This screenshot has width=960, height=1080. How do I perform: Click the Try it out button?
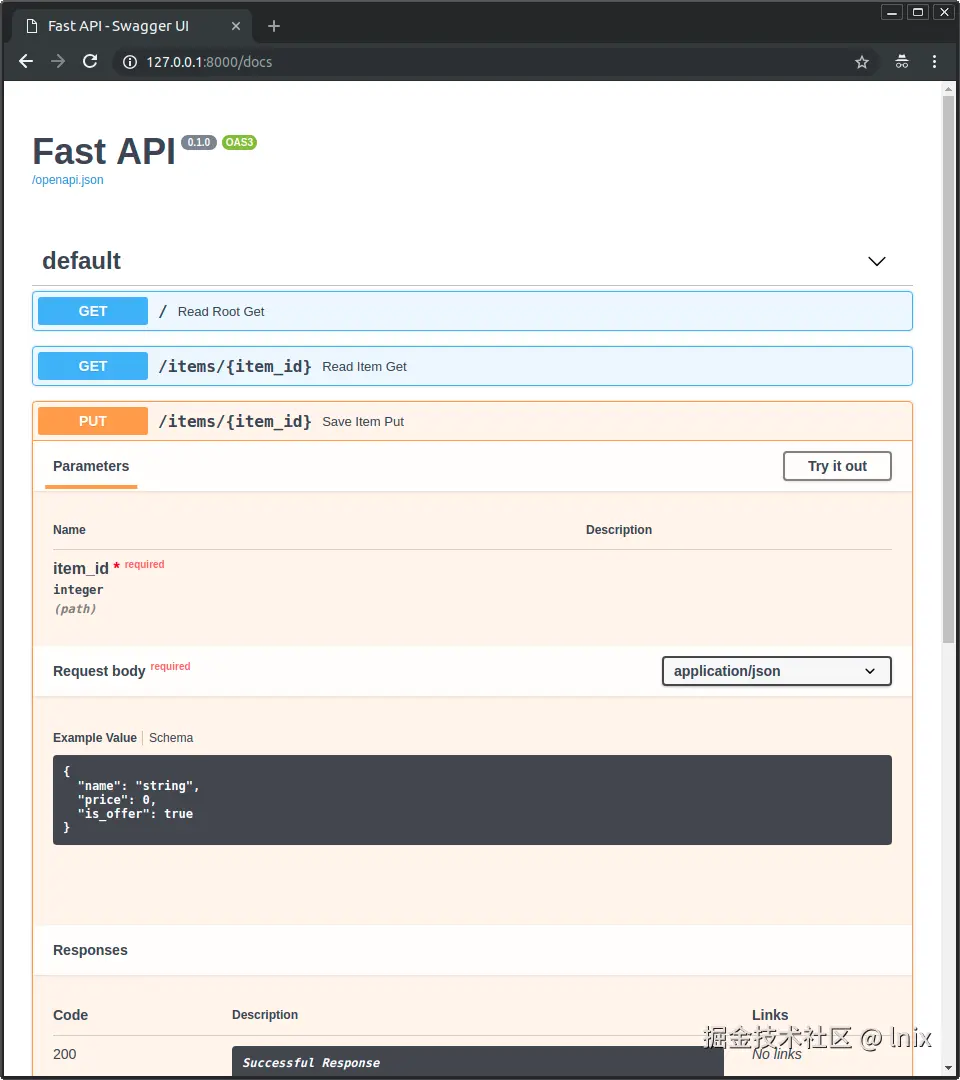click(x=837, y=466)
